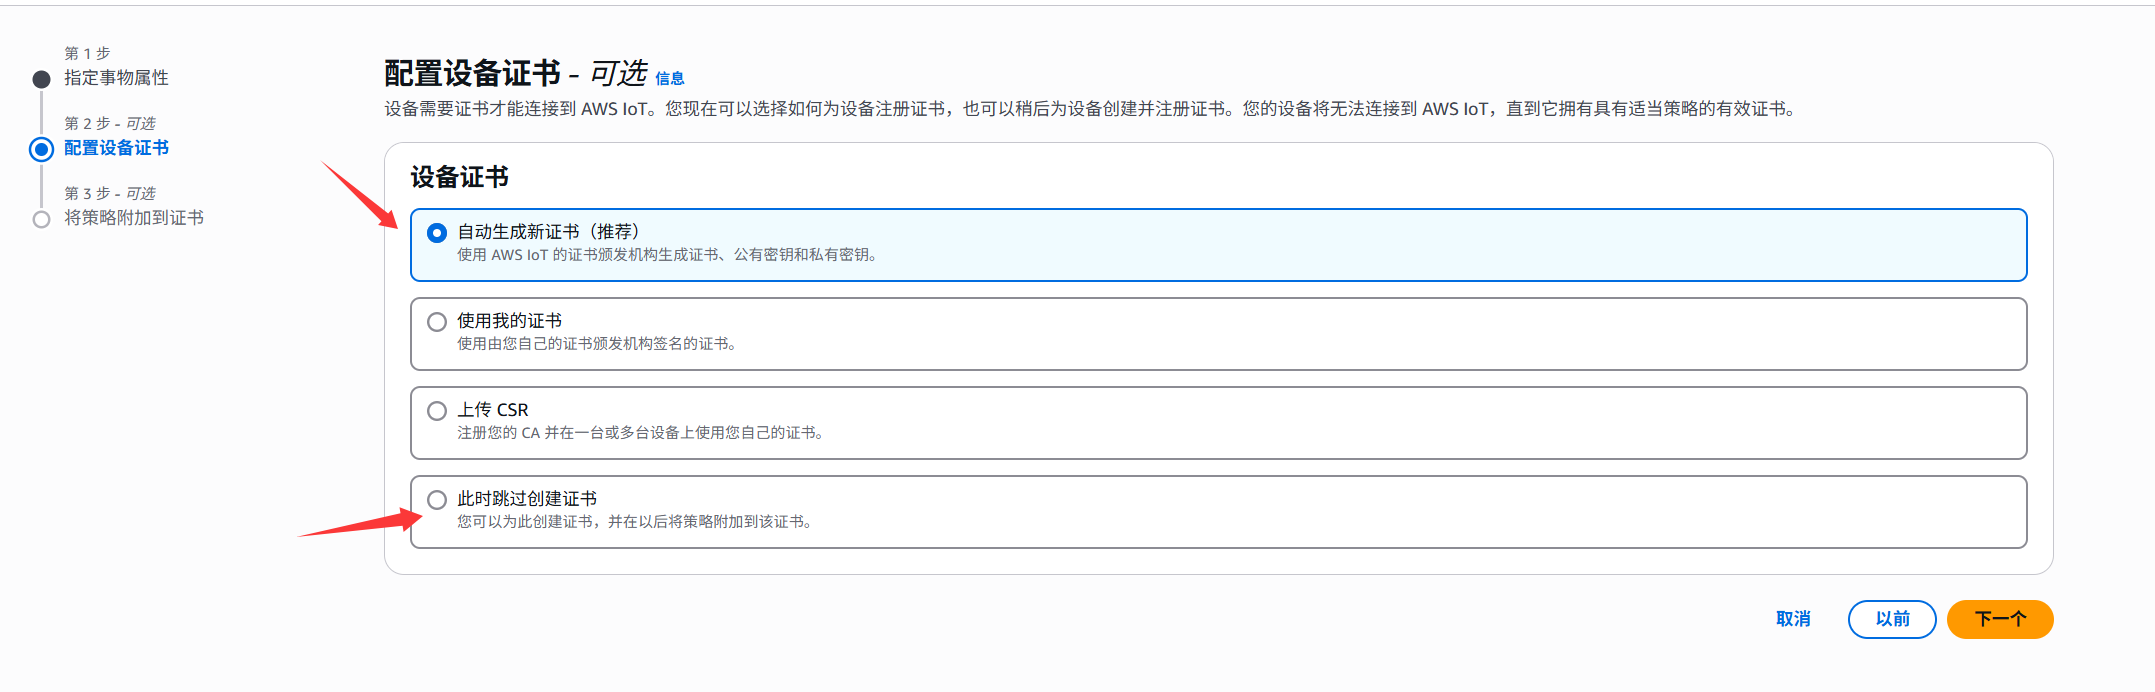Click the description under 自动生成新证书
Viewport: 2155px width, 692px height.
(x=668, y=255)
